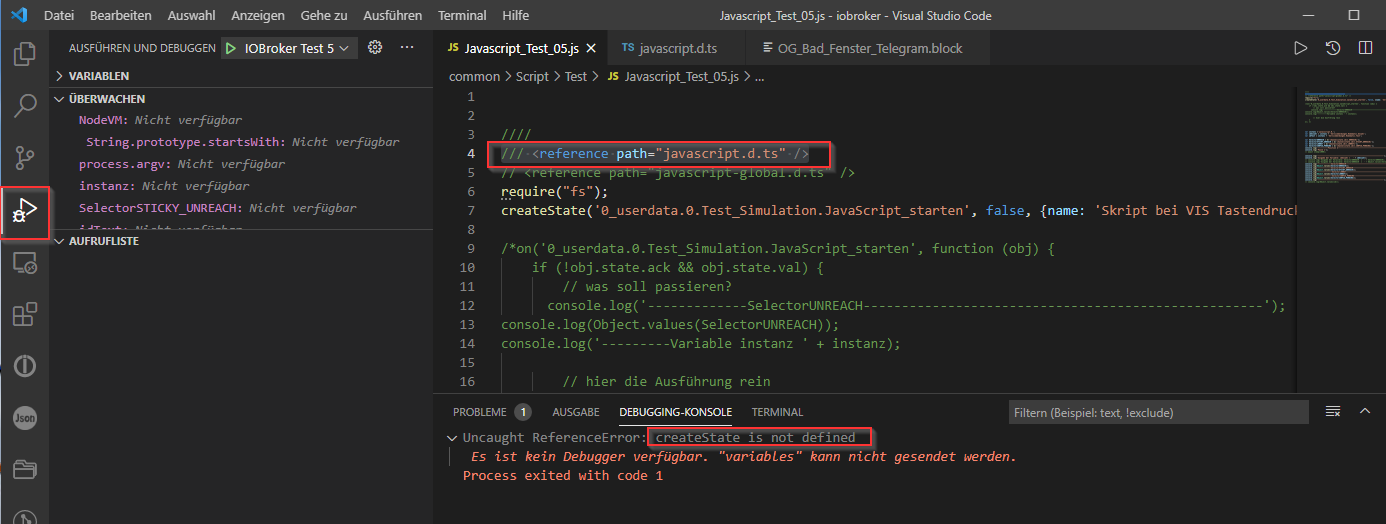This screenshot has width=1386, height=524.
Task: Expand the VARIABLEN section
Action: coord(98,76)
